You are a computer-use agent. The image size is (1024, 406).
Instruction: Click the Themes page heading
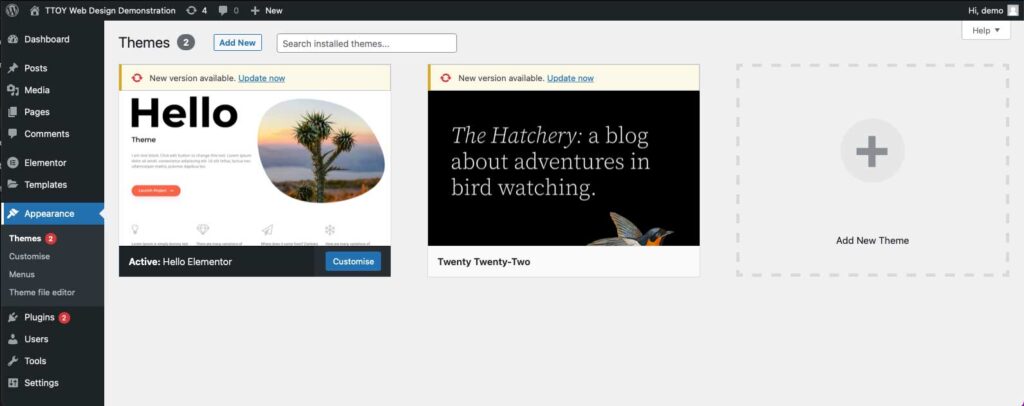point(144,42)
